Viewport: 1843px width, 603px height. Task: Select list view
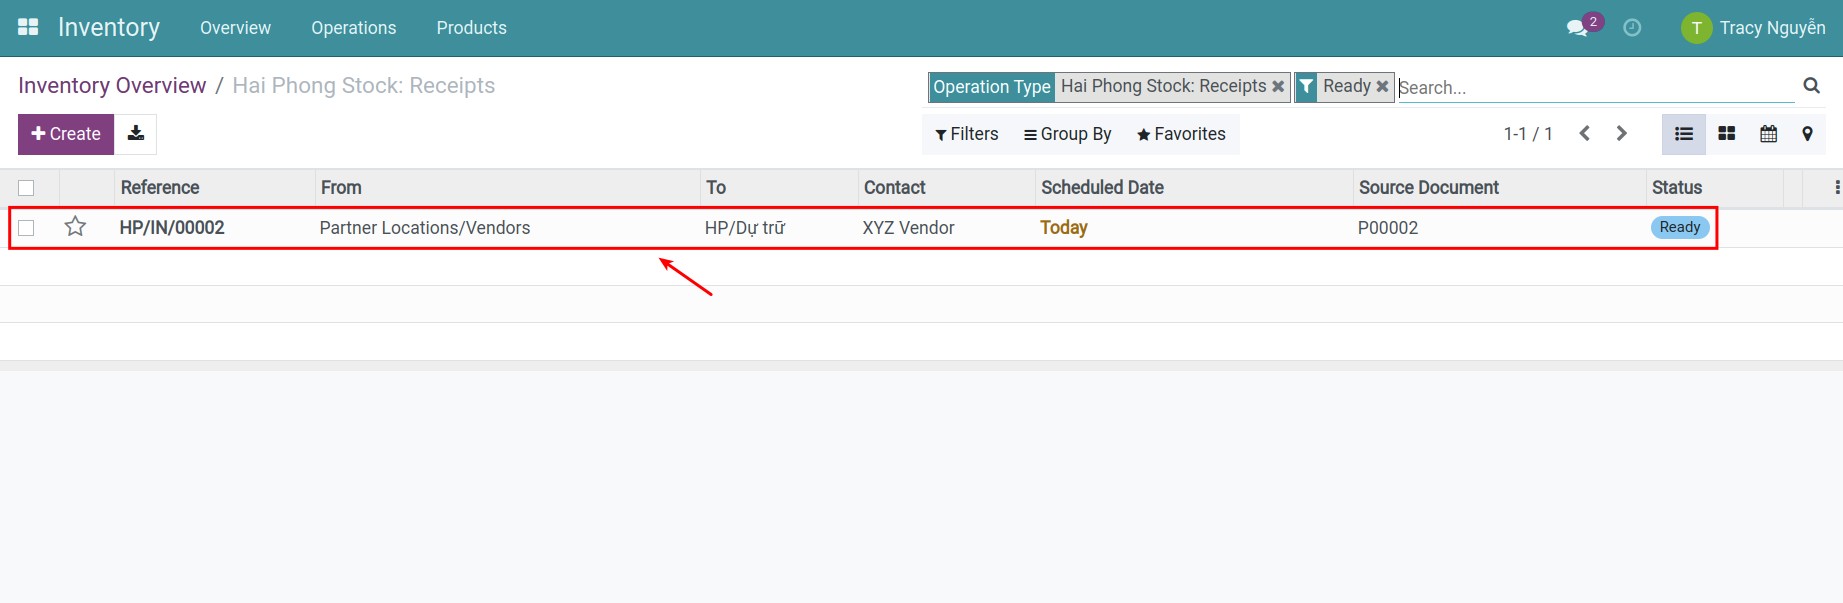tap(1684, 134)
